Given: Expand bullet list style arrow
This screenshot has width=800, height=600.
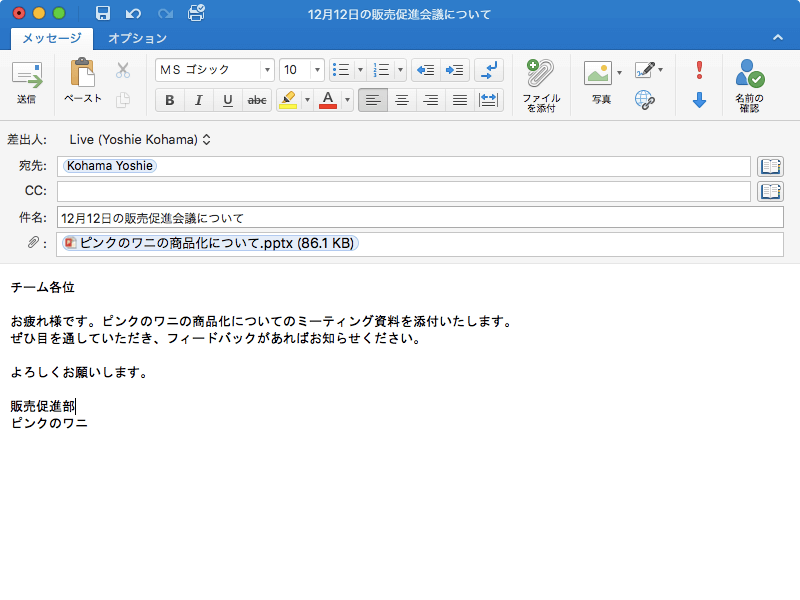Looking at the screenshot, I should [x=360, y=70].
